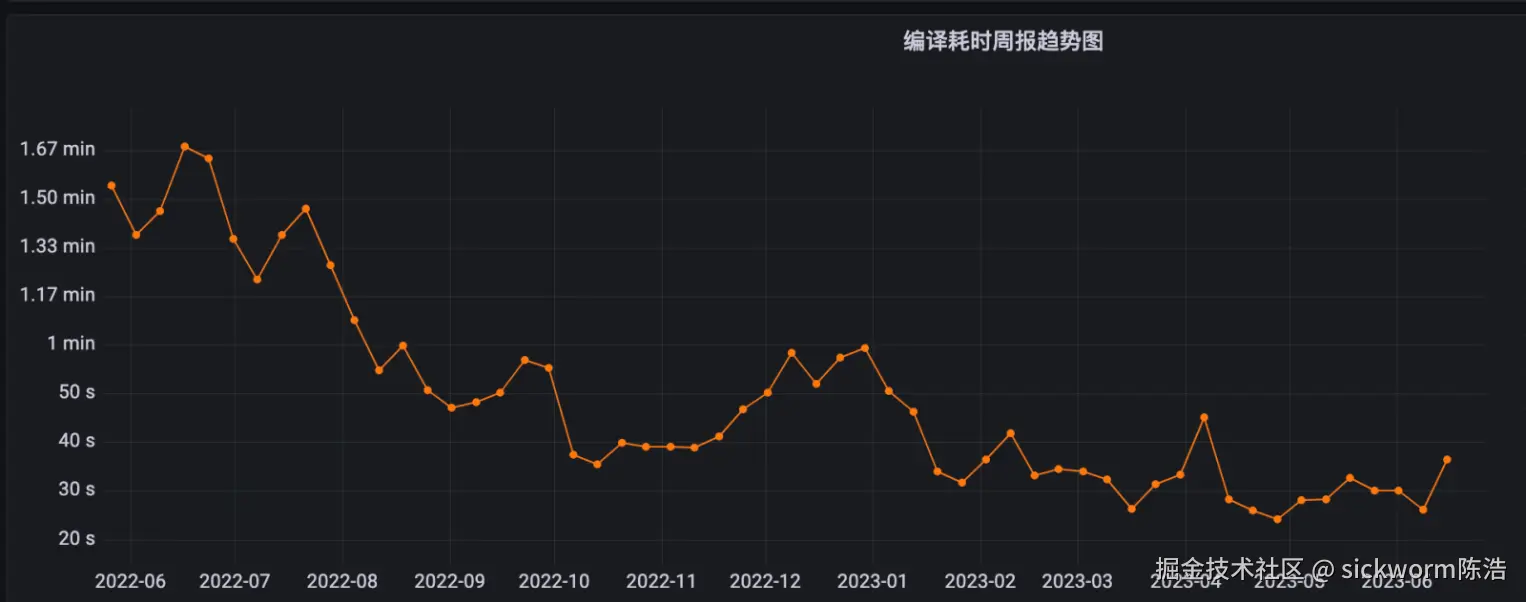
Task: Click the 50 s y-axis label
Action: tap(77, 393)
